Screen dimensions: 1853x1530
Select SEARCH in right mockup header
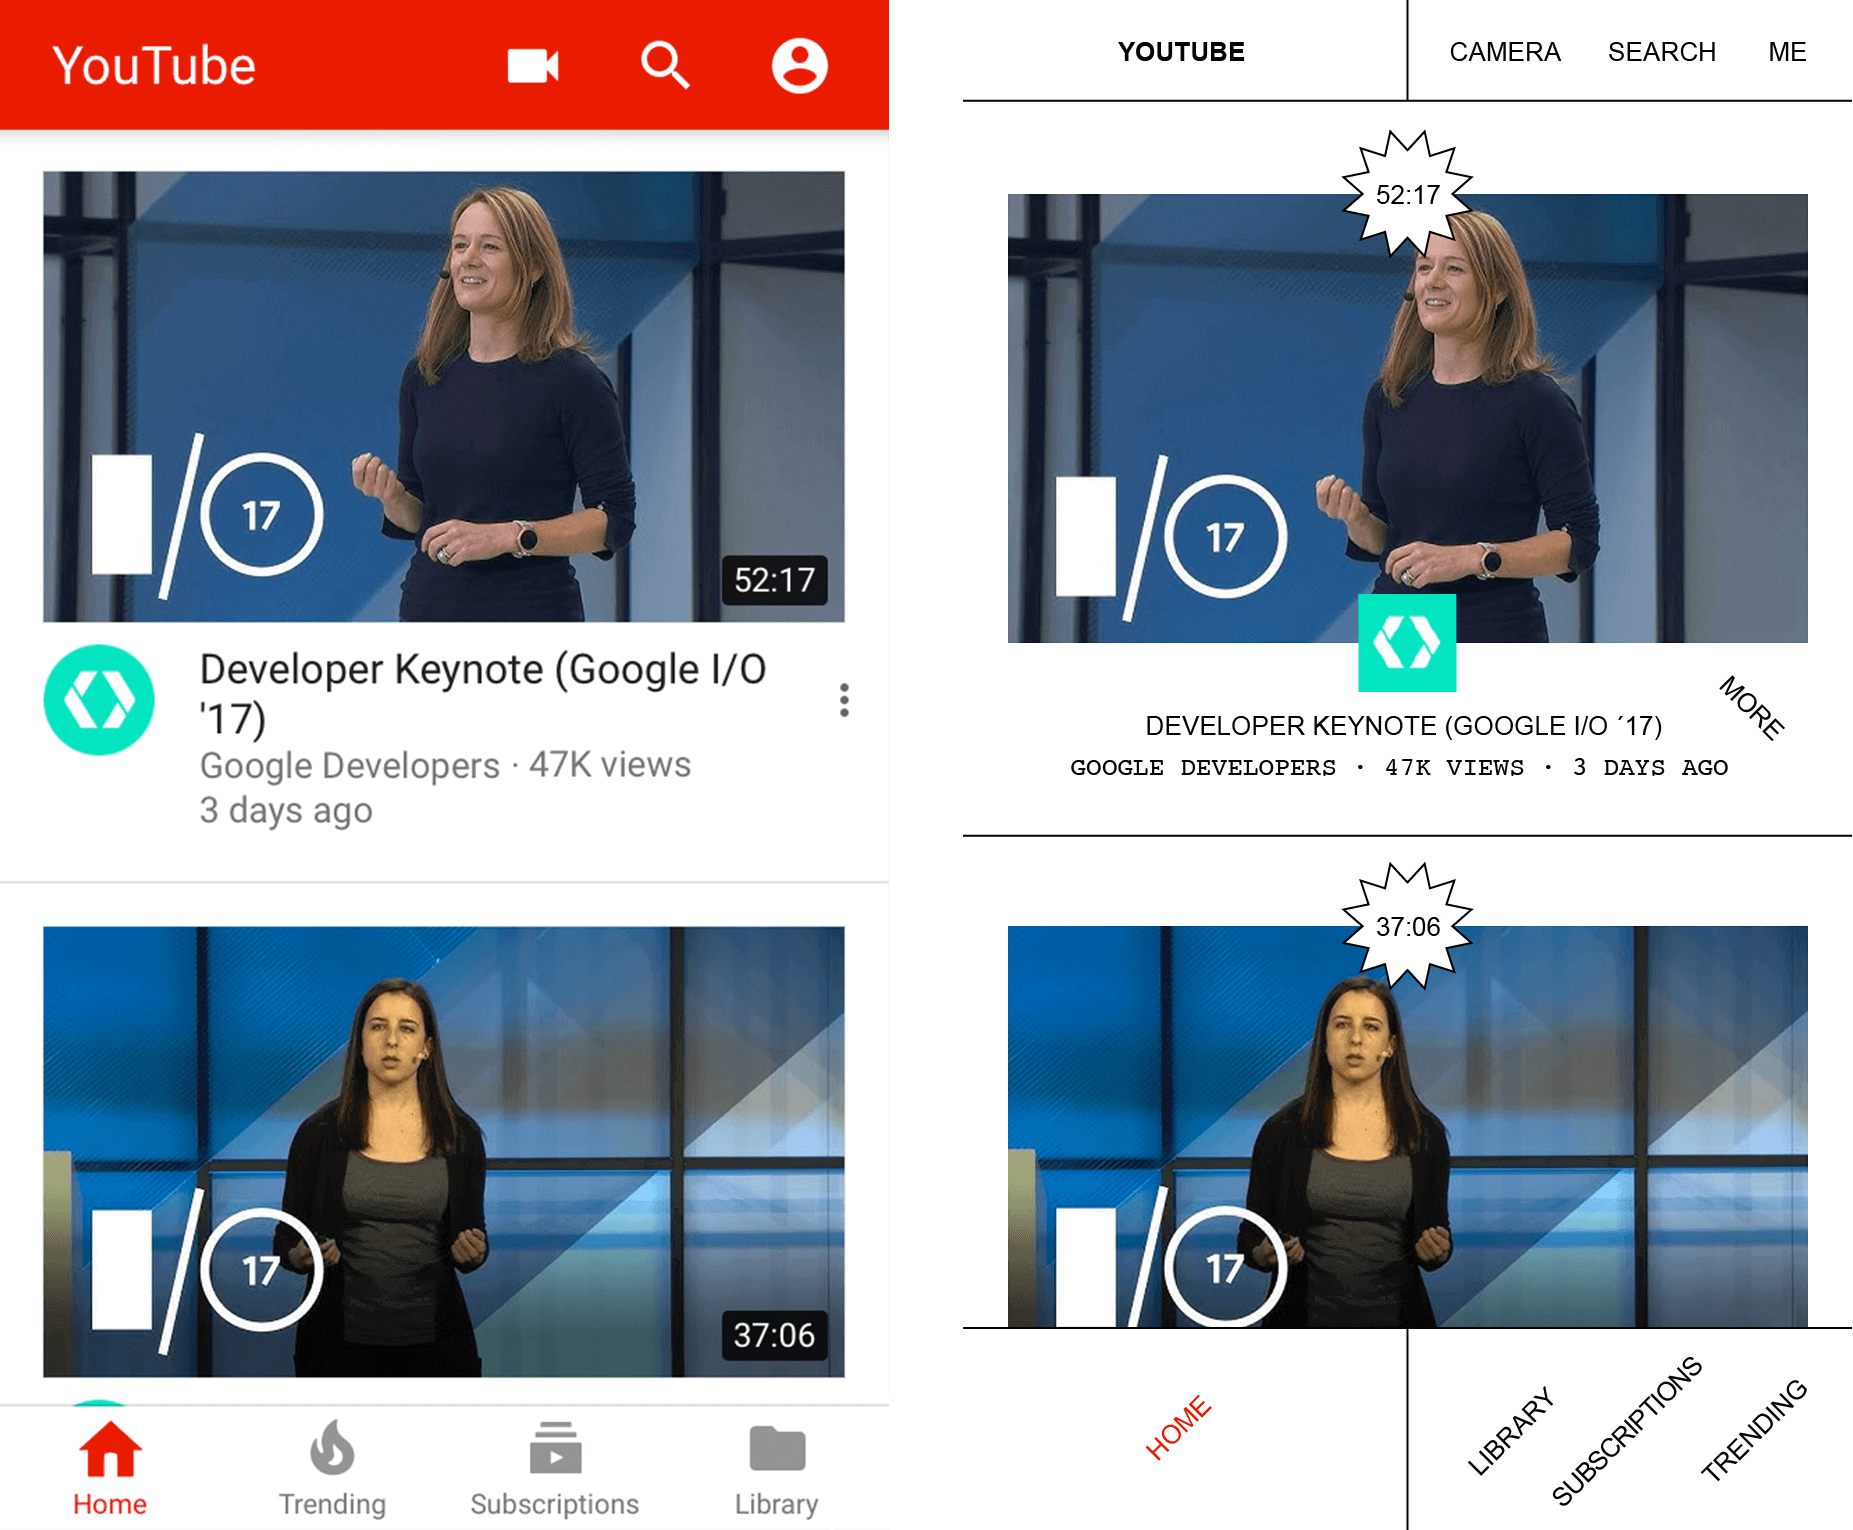pos(1662,52)
